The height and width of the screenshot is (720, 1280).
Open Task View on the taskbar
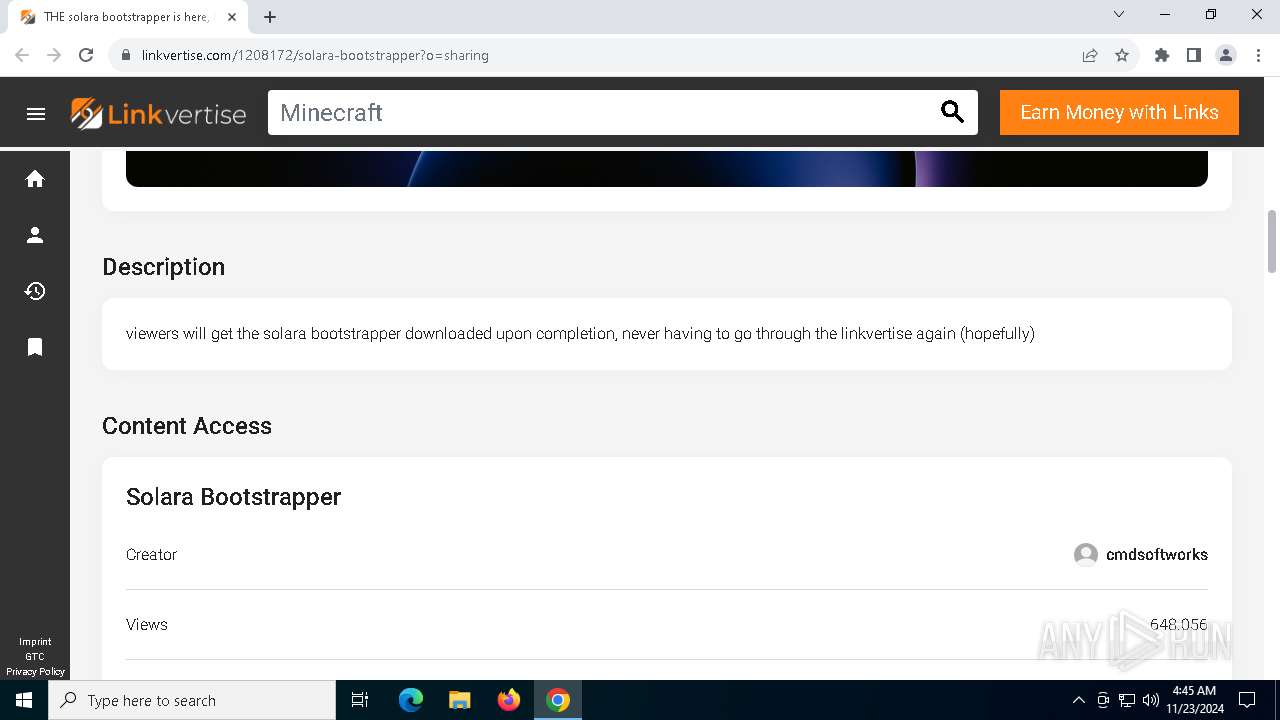click(360, 700)
